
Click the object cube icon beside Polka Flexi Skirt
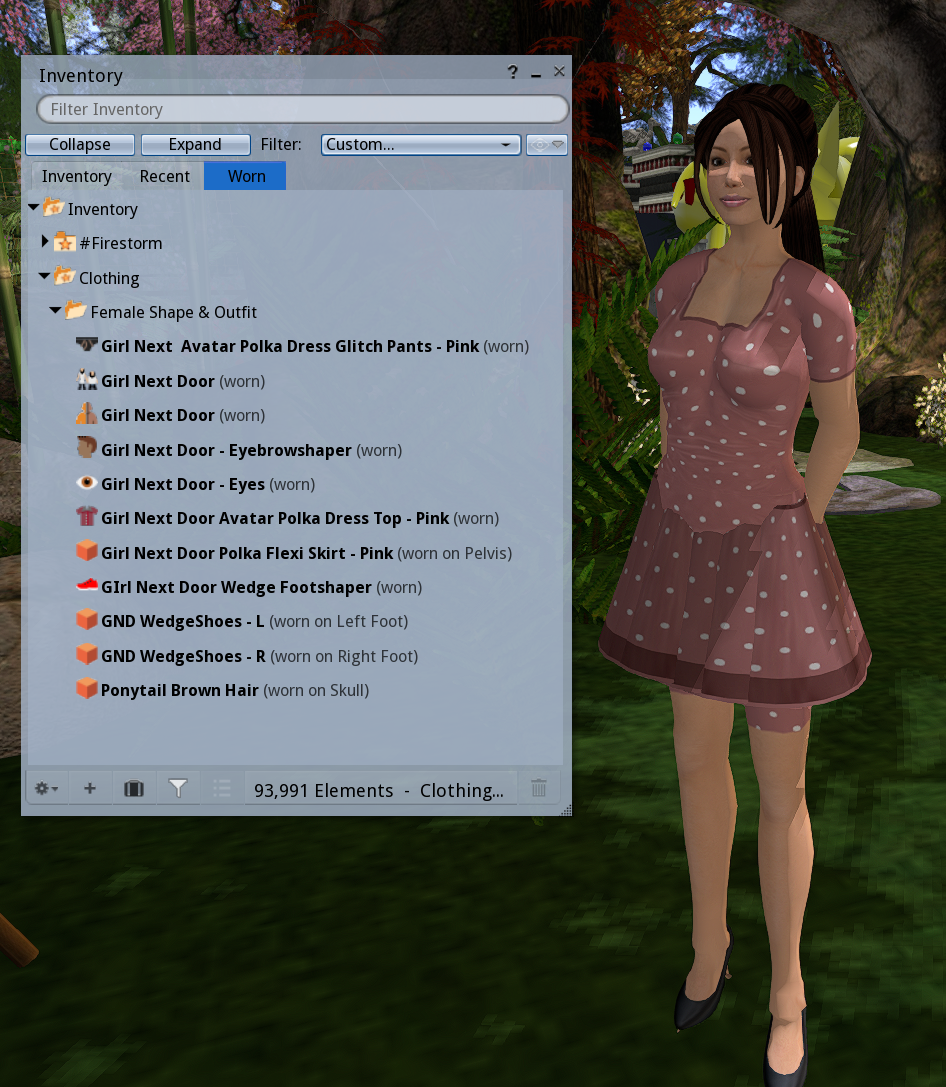click(x=87, y=551)
